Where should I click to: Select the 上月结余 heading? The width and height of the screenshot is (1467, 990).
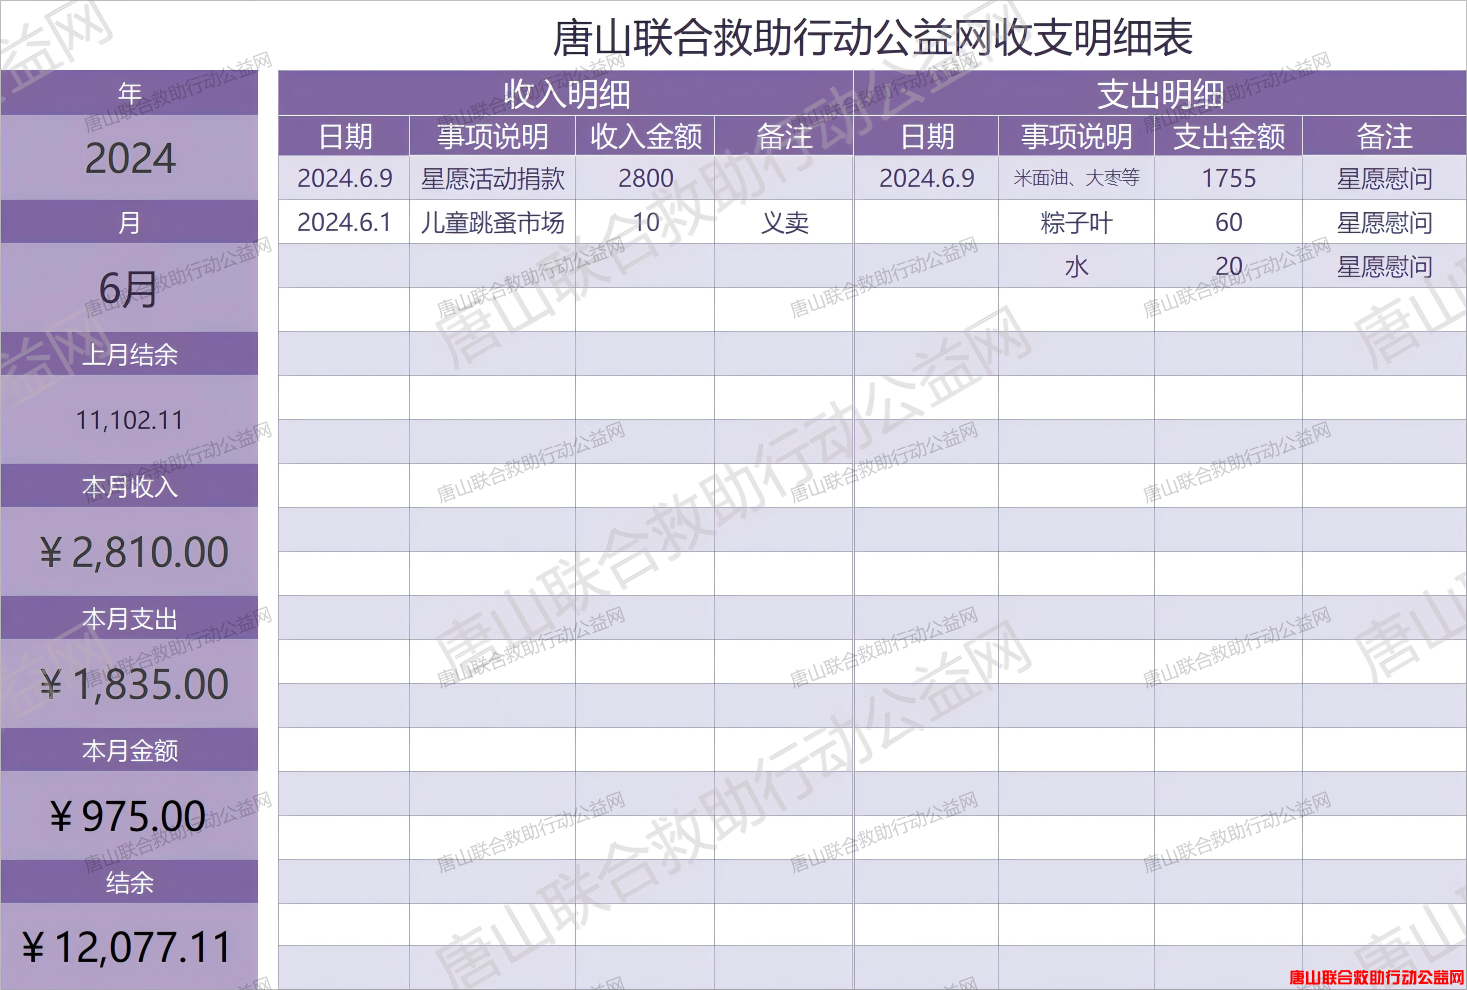pyautogui.click(x=129, y=354)
